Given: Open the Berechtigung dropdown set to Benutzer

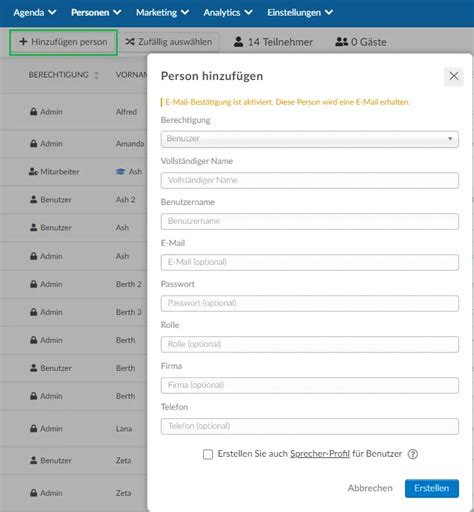Looking at the screenshot, I should (310, 139).
